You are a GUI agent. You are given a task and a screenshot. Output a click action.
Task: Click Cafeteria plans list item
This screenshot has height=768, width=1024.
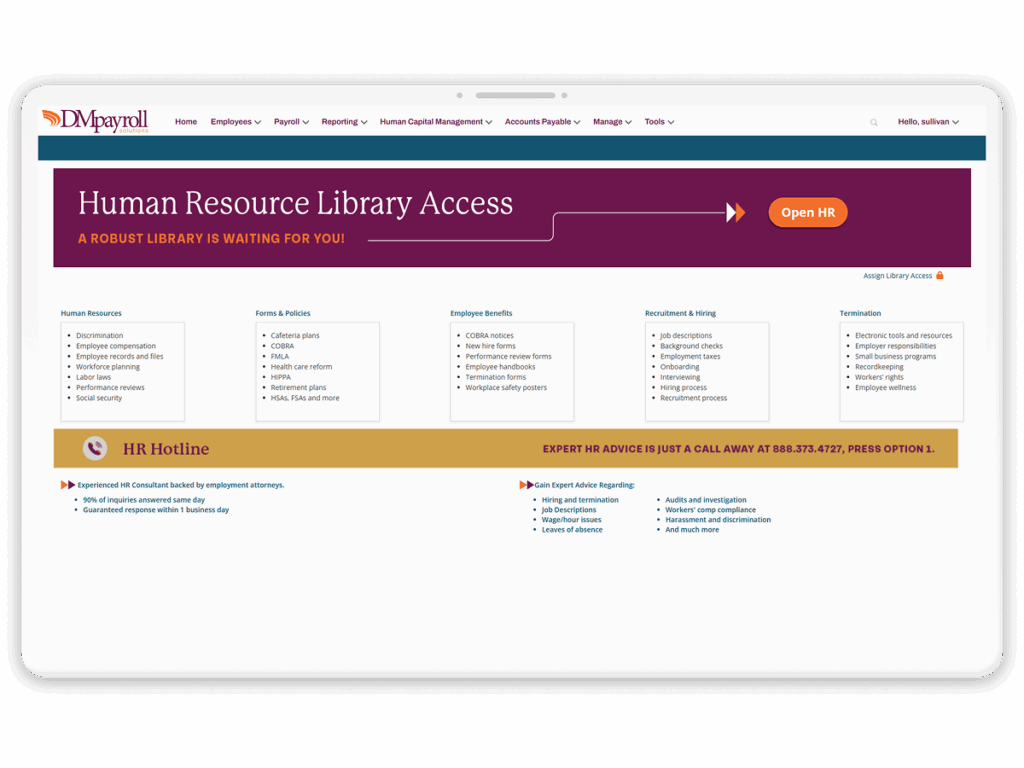click(x=295, y=336)
